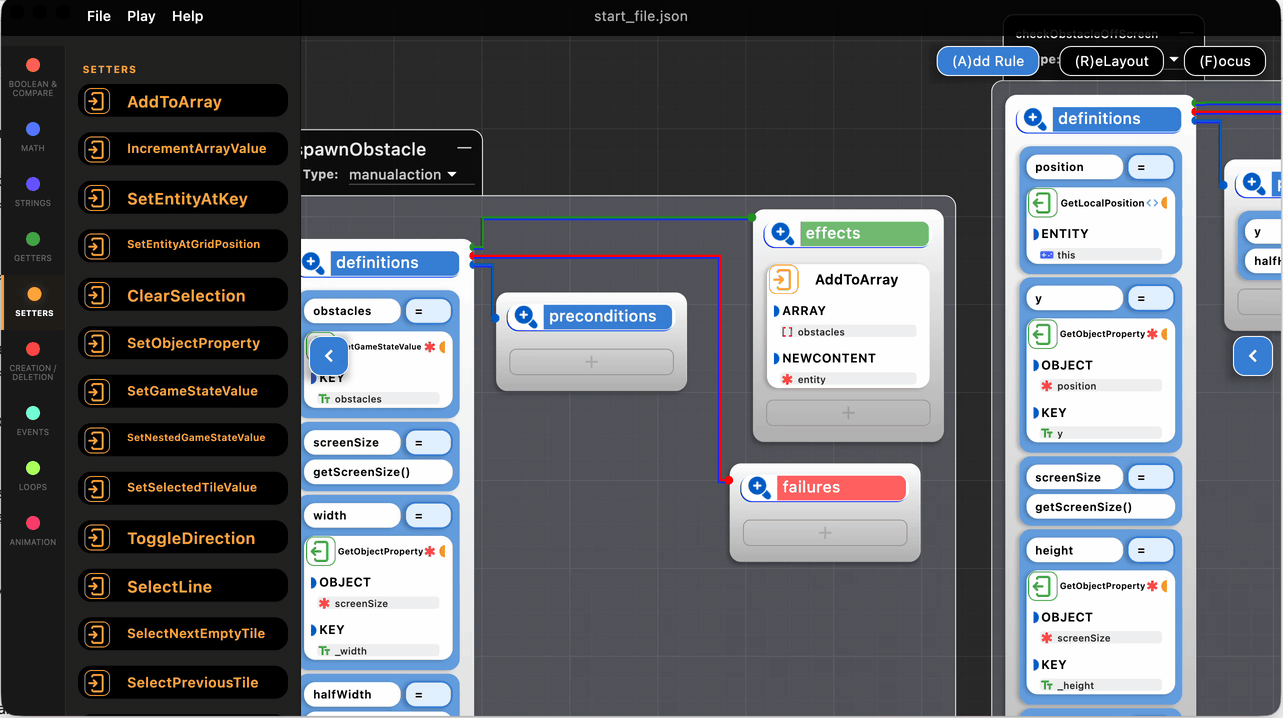
Task: Click the GetLocalPosition getter icon
Action: coord(1042,203)
